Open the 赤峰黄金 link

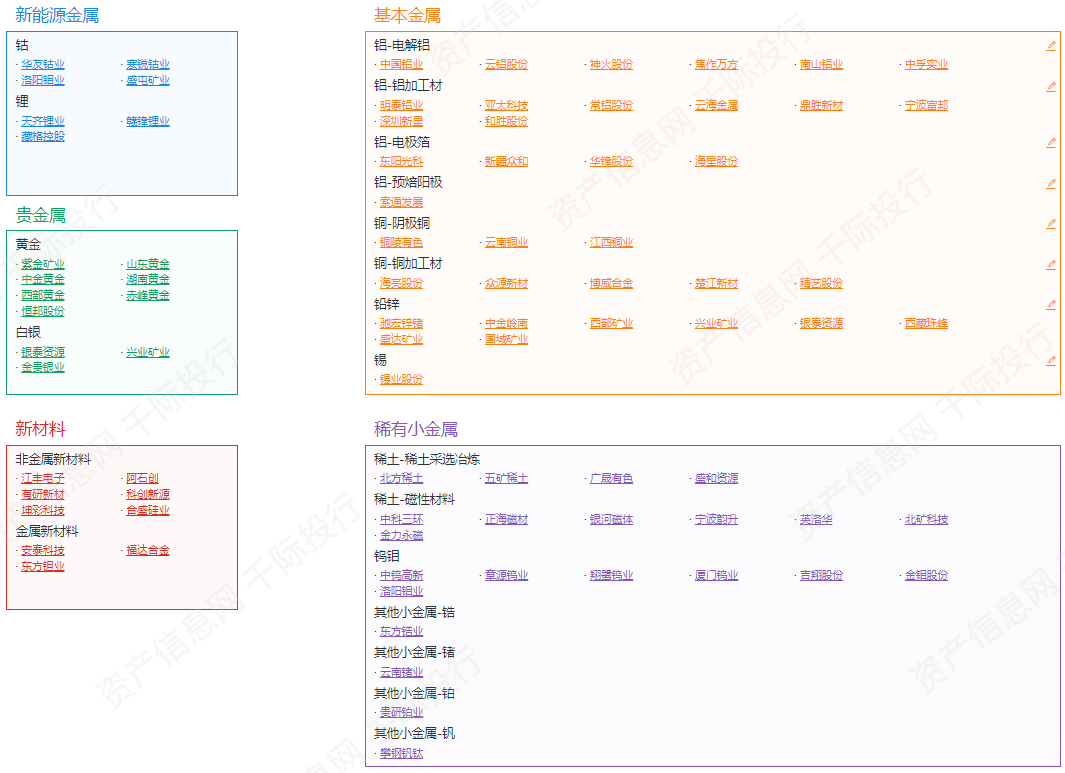click(148, 295)
